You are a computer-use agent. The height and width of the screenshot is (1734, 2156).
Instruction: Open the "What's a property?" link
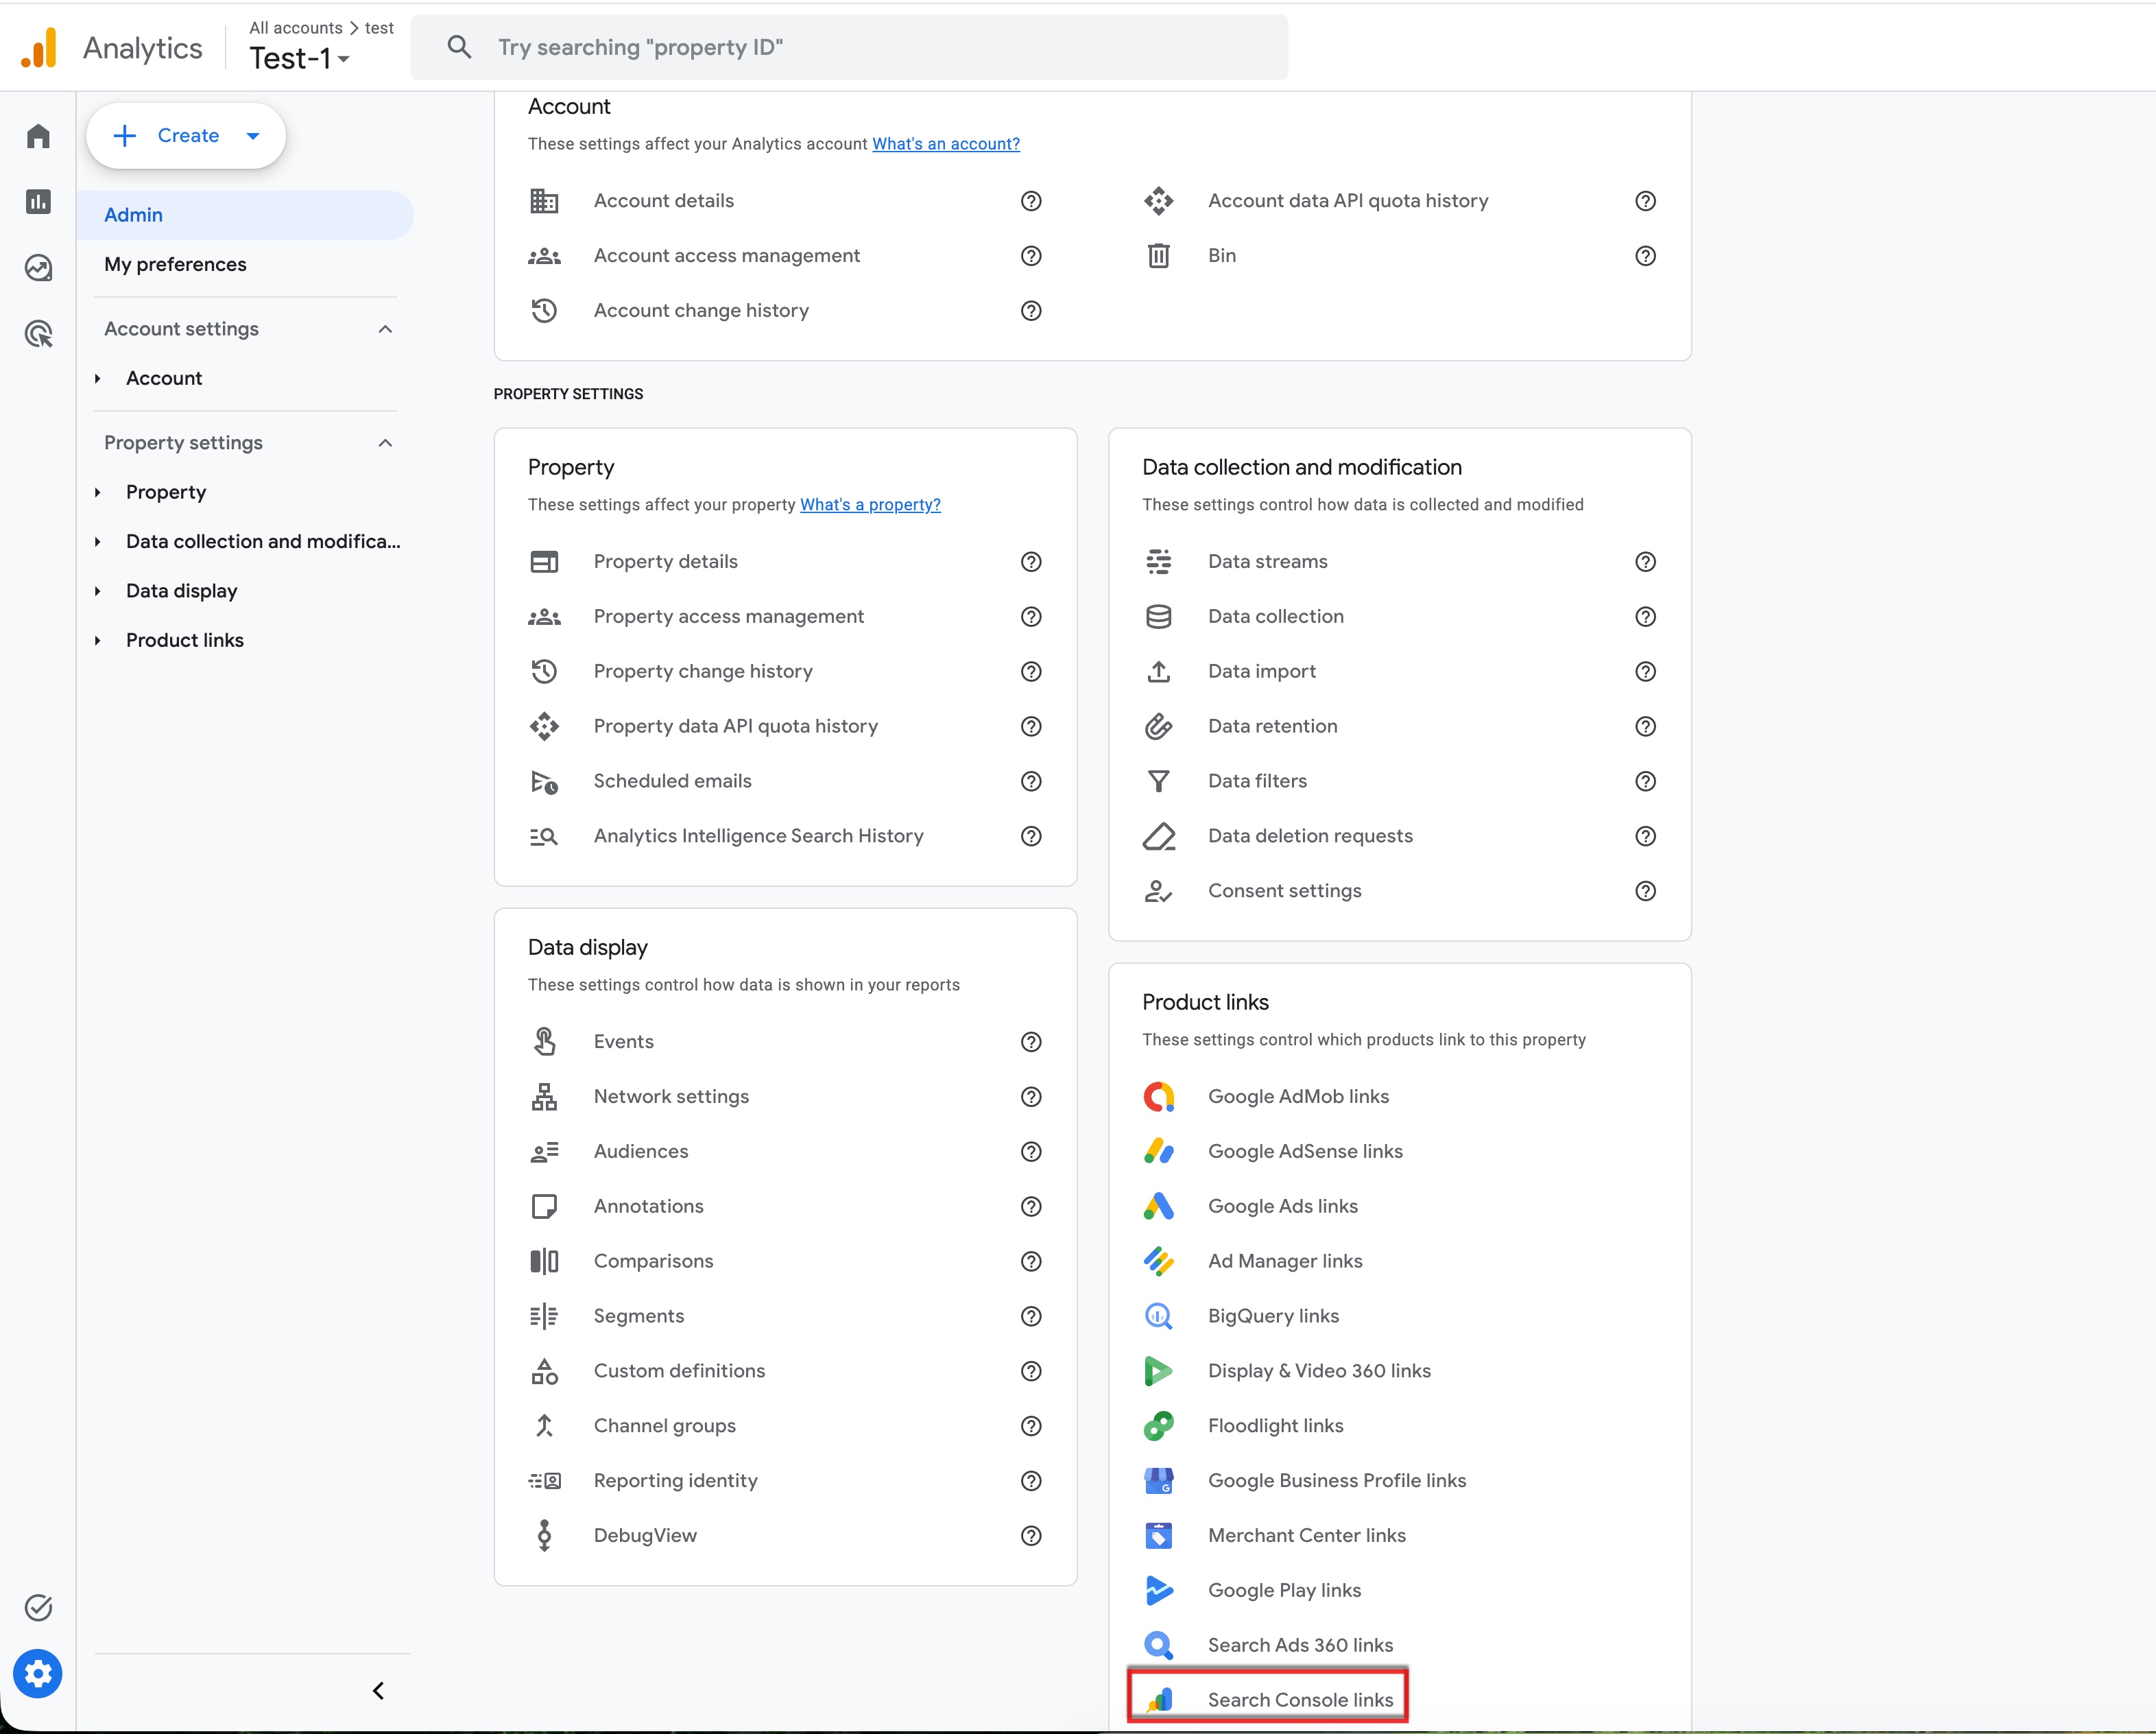(870, 505)
